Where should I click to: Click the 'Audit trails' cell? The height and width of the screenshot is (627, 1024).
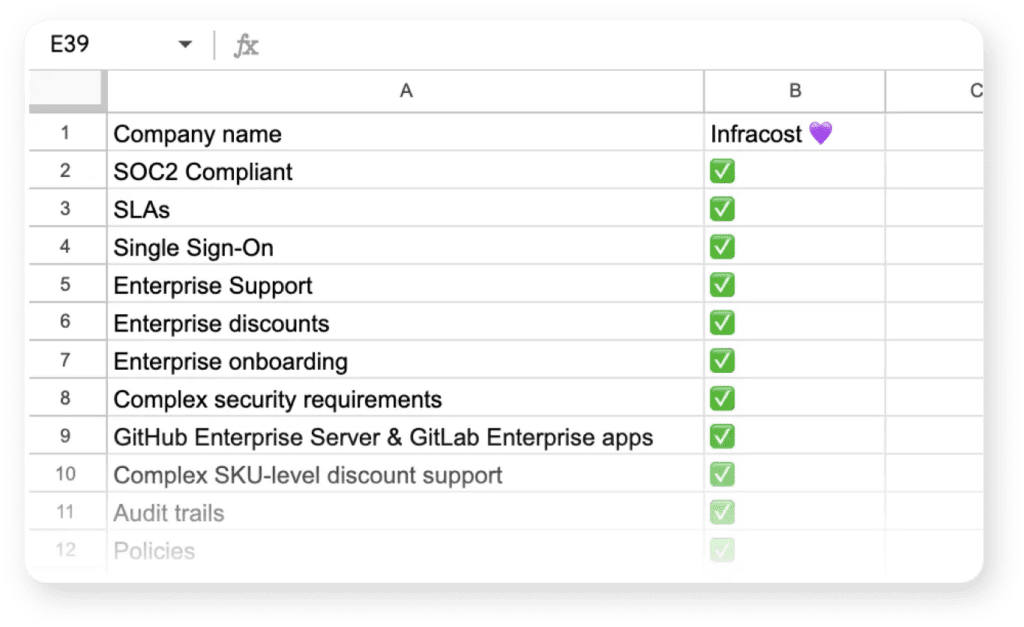[x=406, y=511]
